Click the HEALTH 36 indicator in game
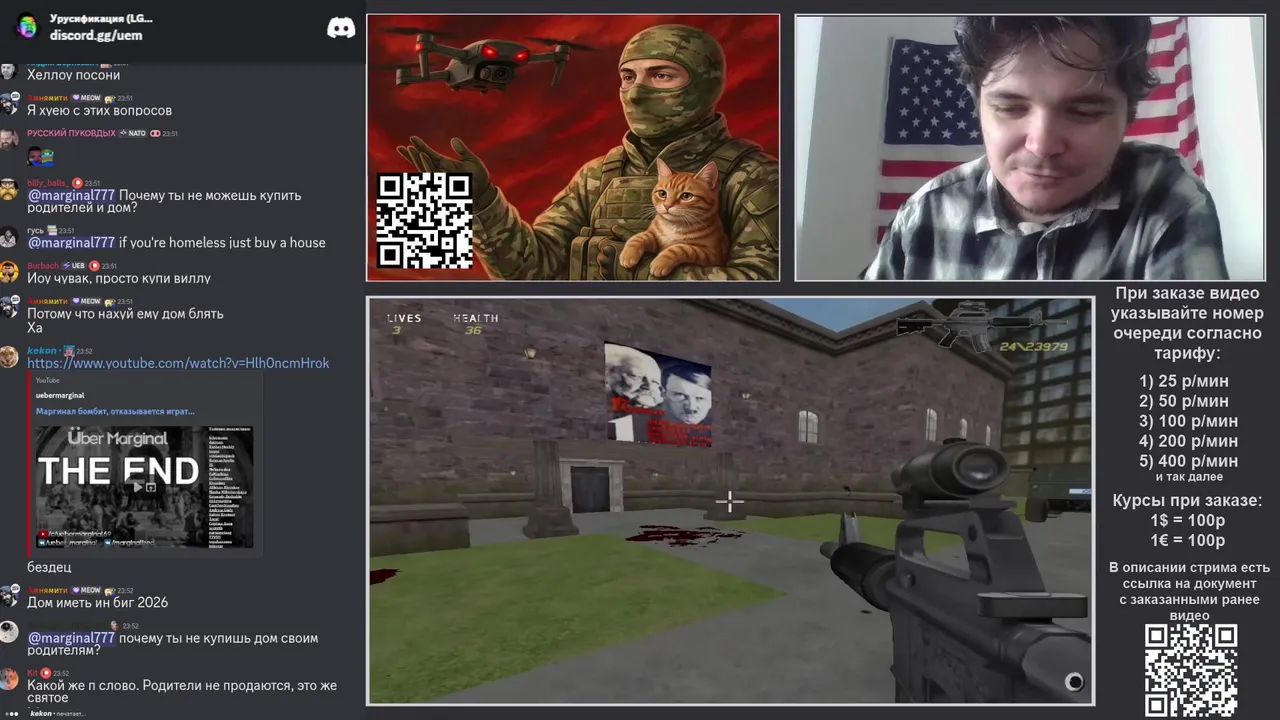1280x720 pixels. tap(475, 323)
